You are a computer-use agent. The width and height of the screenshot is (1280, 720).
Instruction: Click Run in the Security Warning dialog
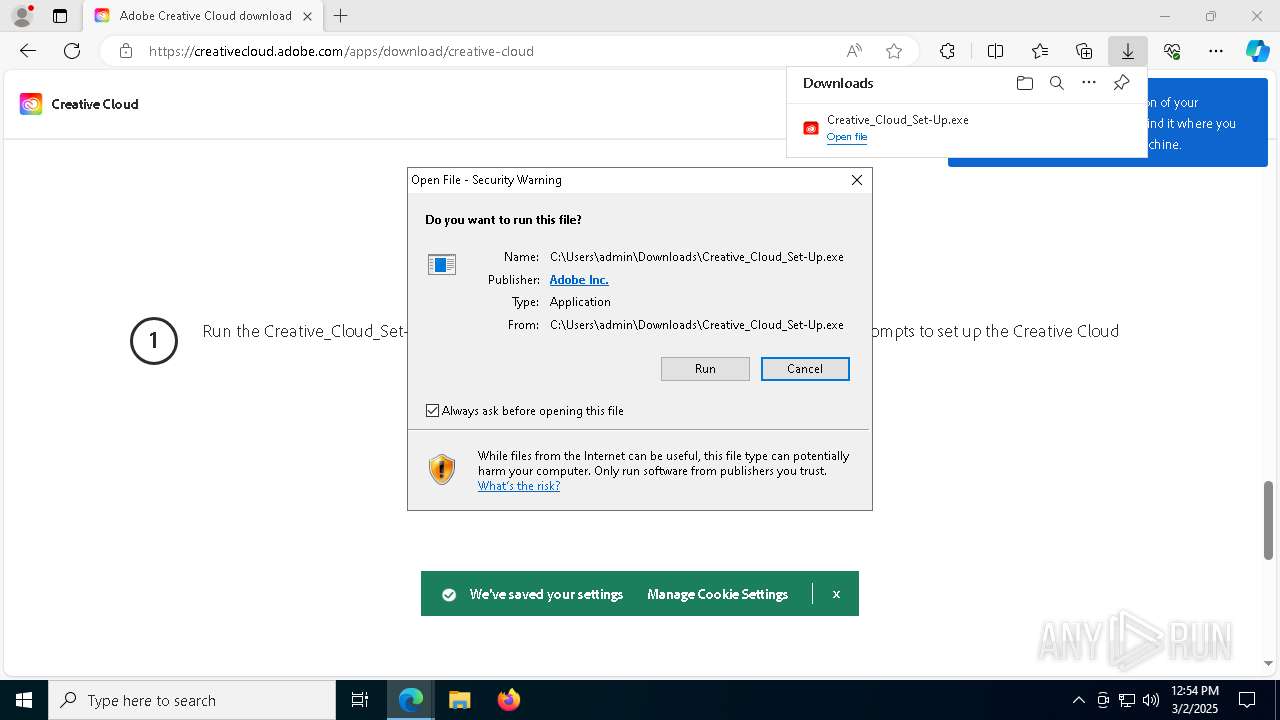(x=705, y=369)
